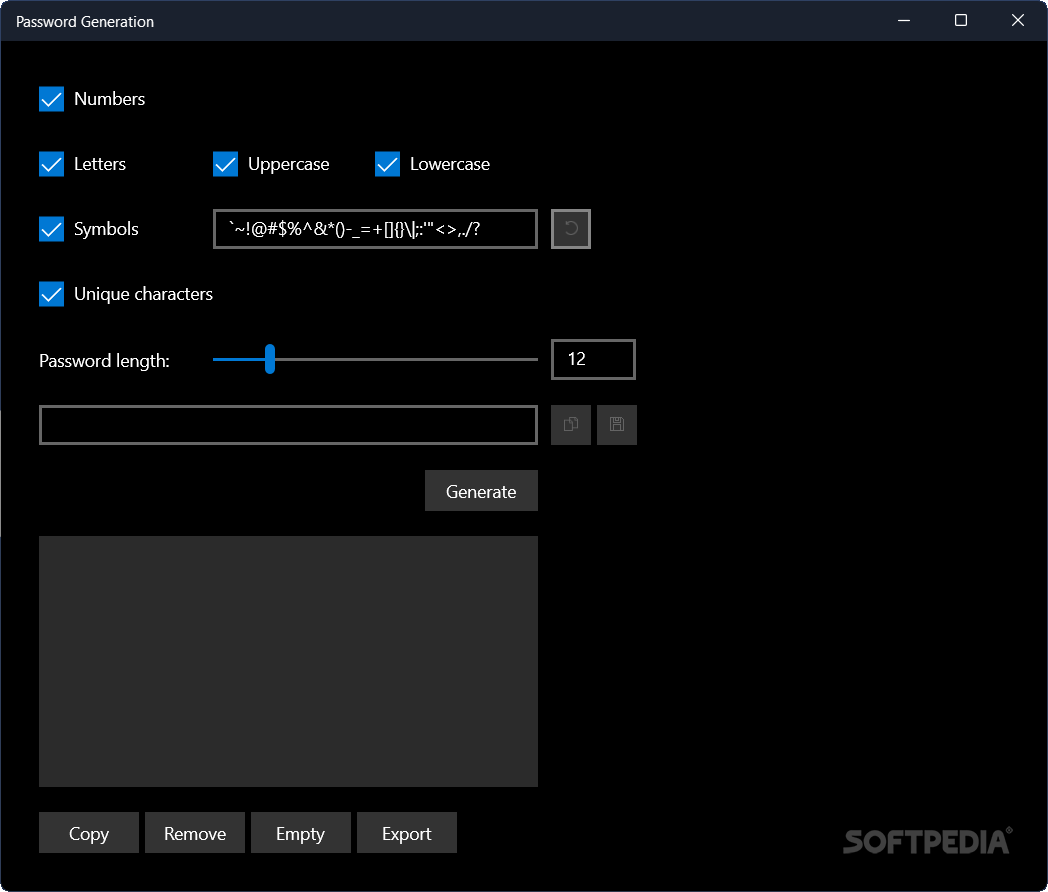Copy generated password with the clipboard icon
The width and height of the screenshot is (1048, 892).
coord(571,425)
